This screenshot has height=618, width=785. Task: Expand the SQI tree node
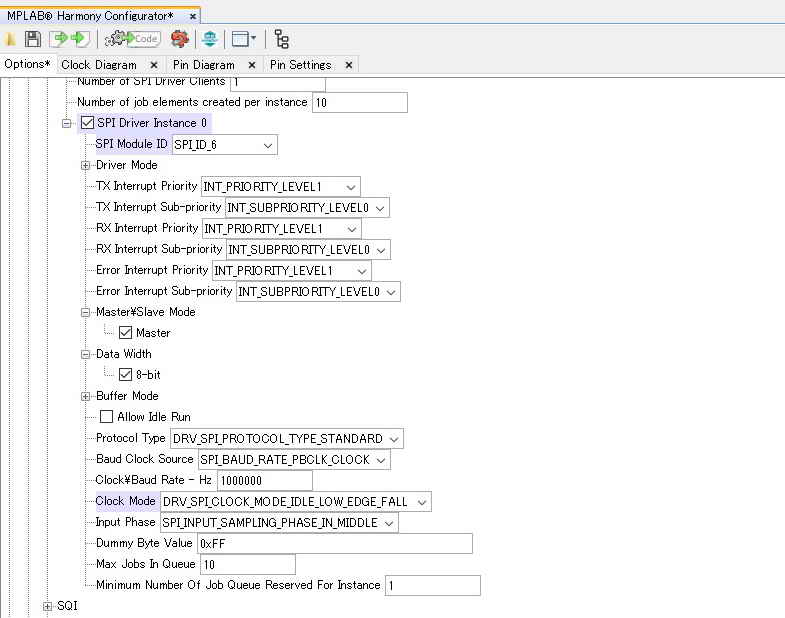pyautogui.click(x=48, y=606)
